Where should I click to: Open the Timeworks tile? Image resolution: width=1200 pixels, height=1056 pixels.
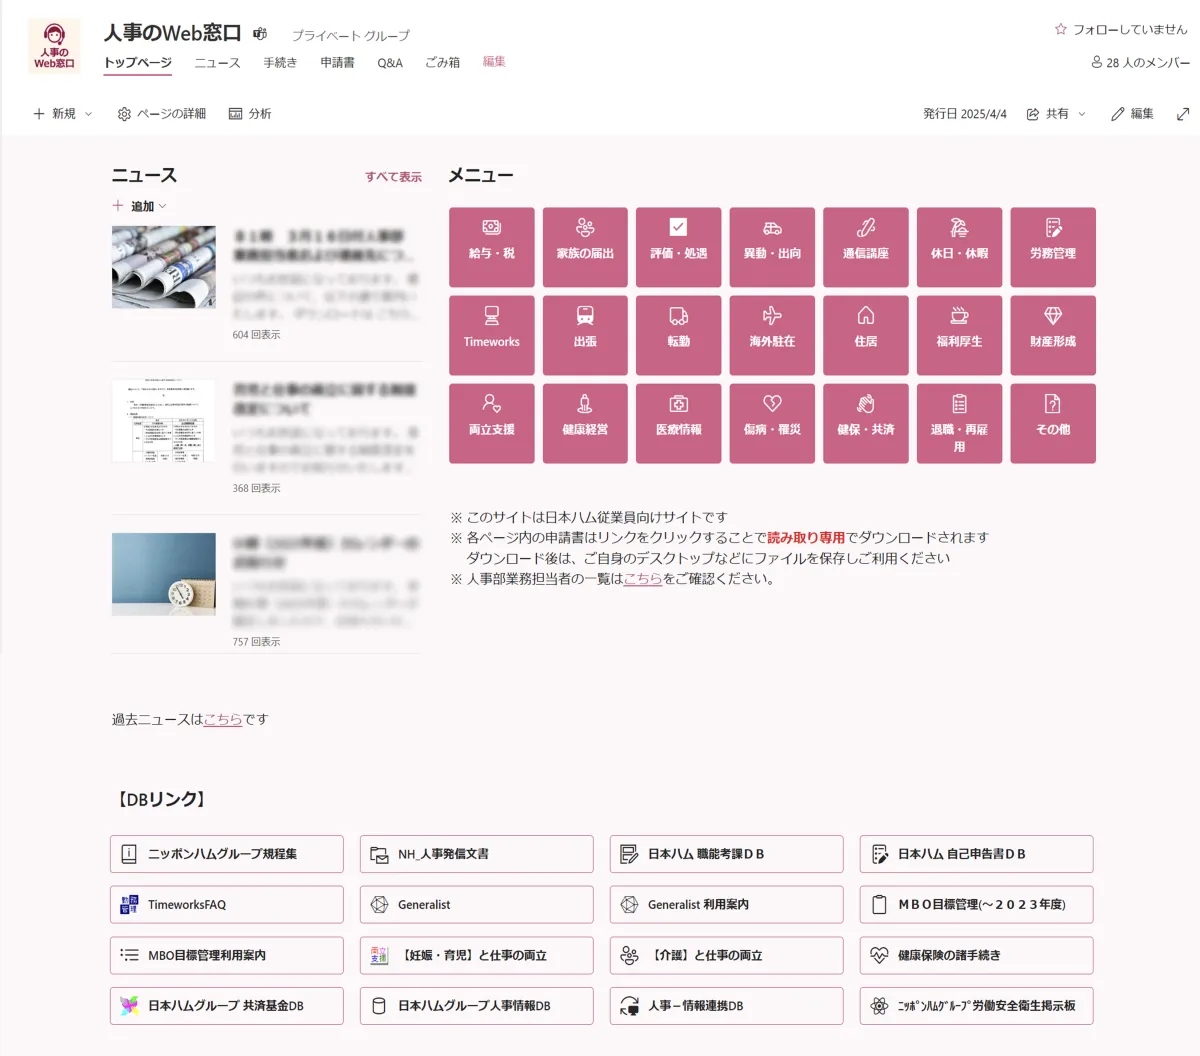pyautogui.click(x=491, y=335)
